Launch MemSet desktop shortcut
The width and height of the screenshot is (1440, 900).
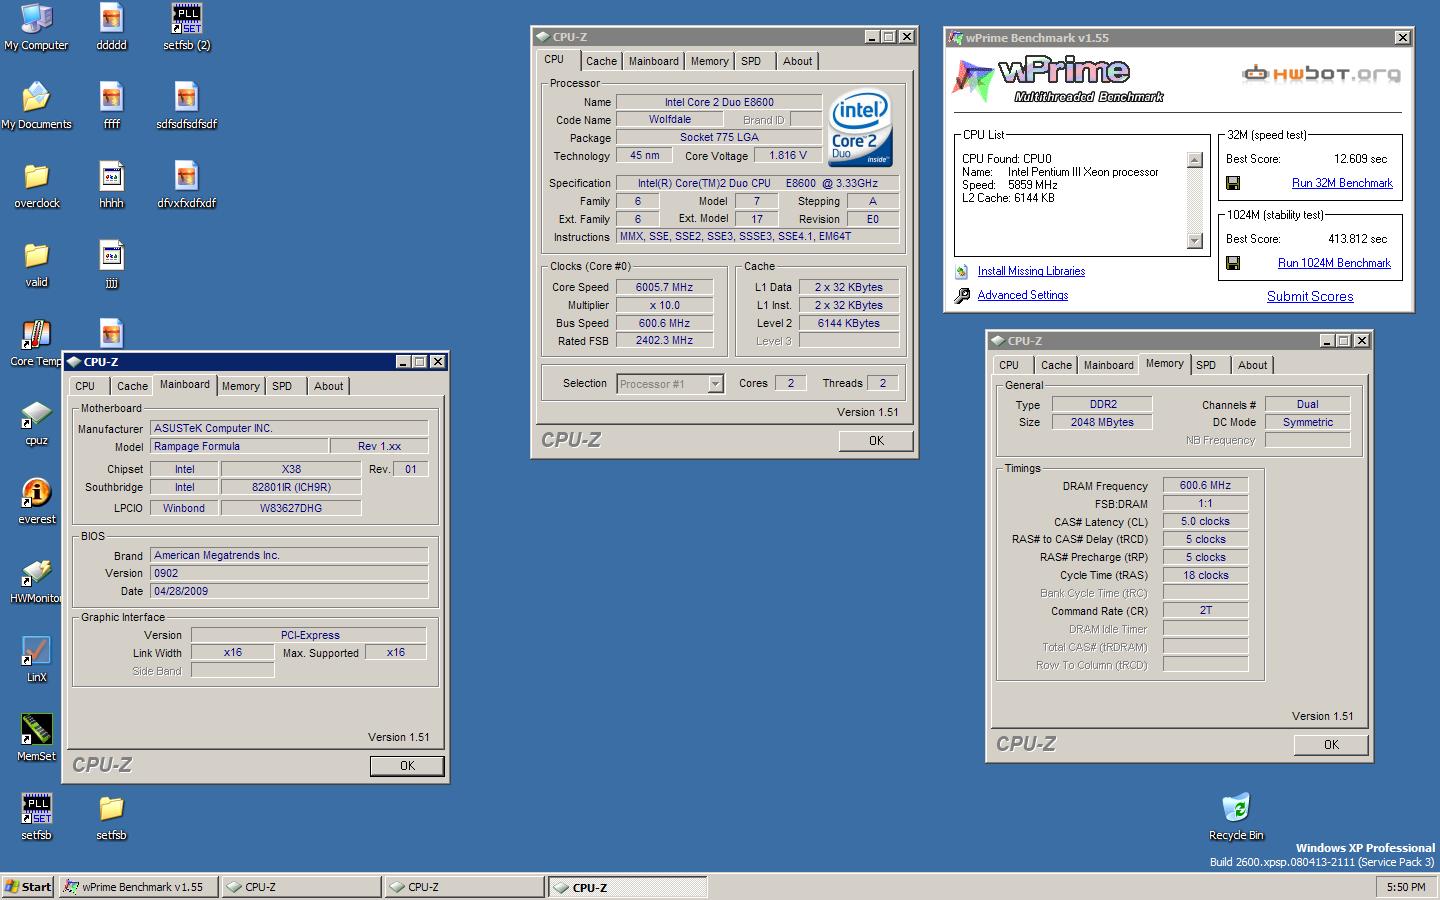point(36,738)
